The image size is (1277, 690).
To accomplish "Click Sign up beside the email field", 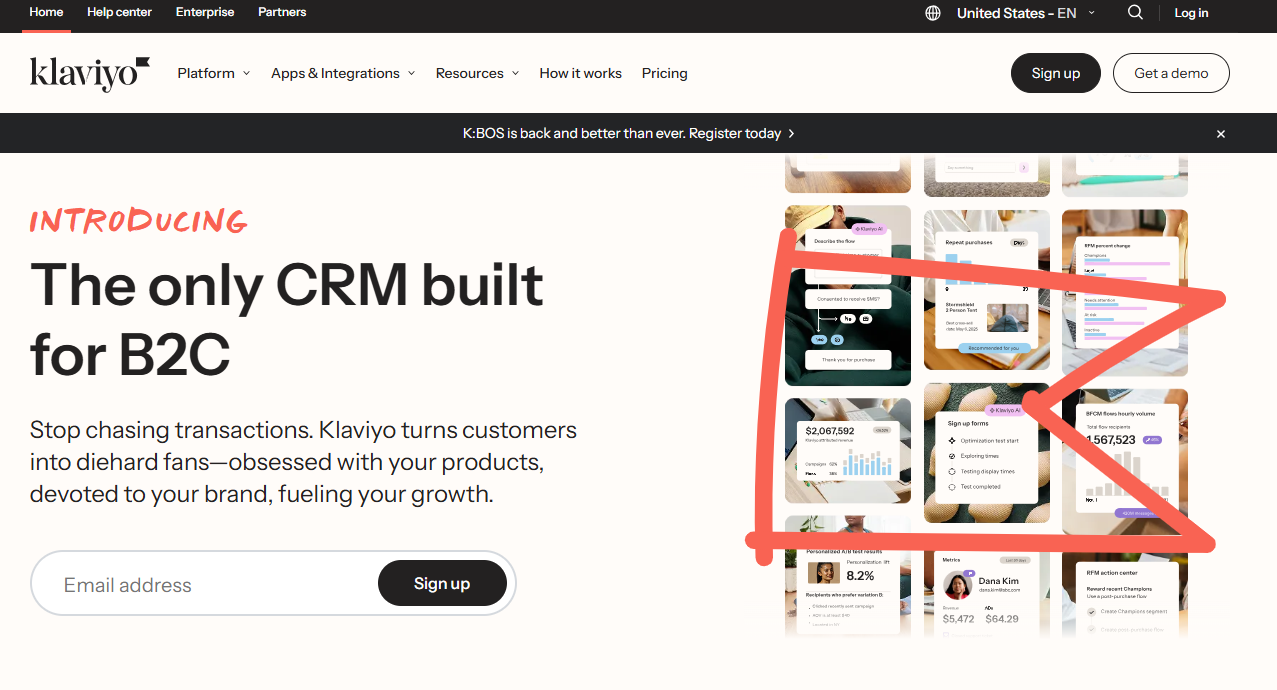I will tap(442, 583).
